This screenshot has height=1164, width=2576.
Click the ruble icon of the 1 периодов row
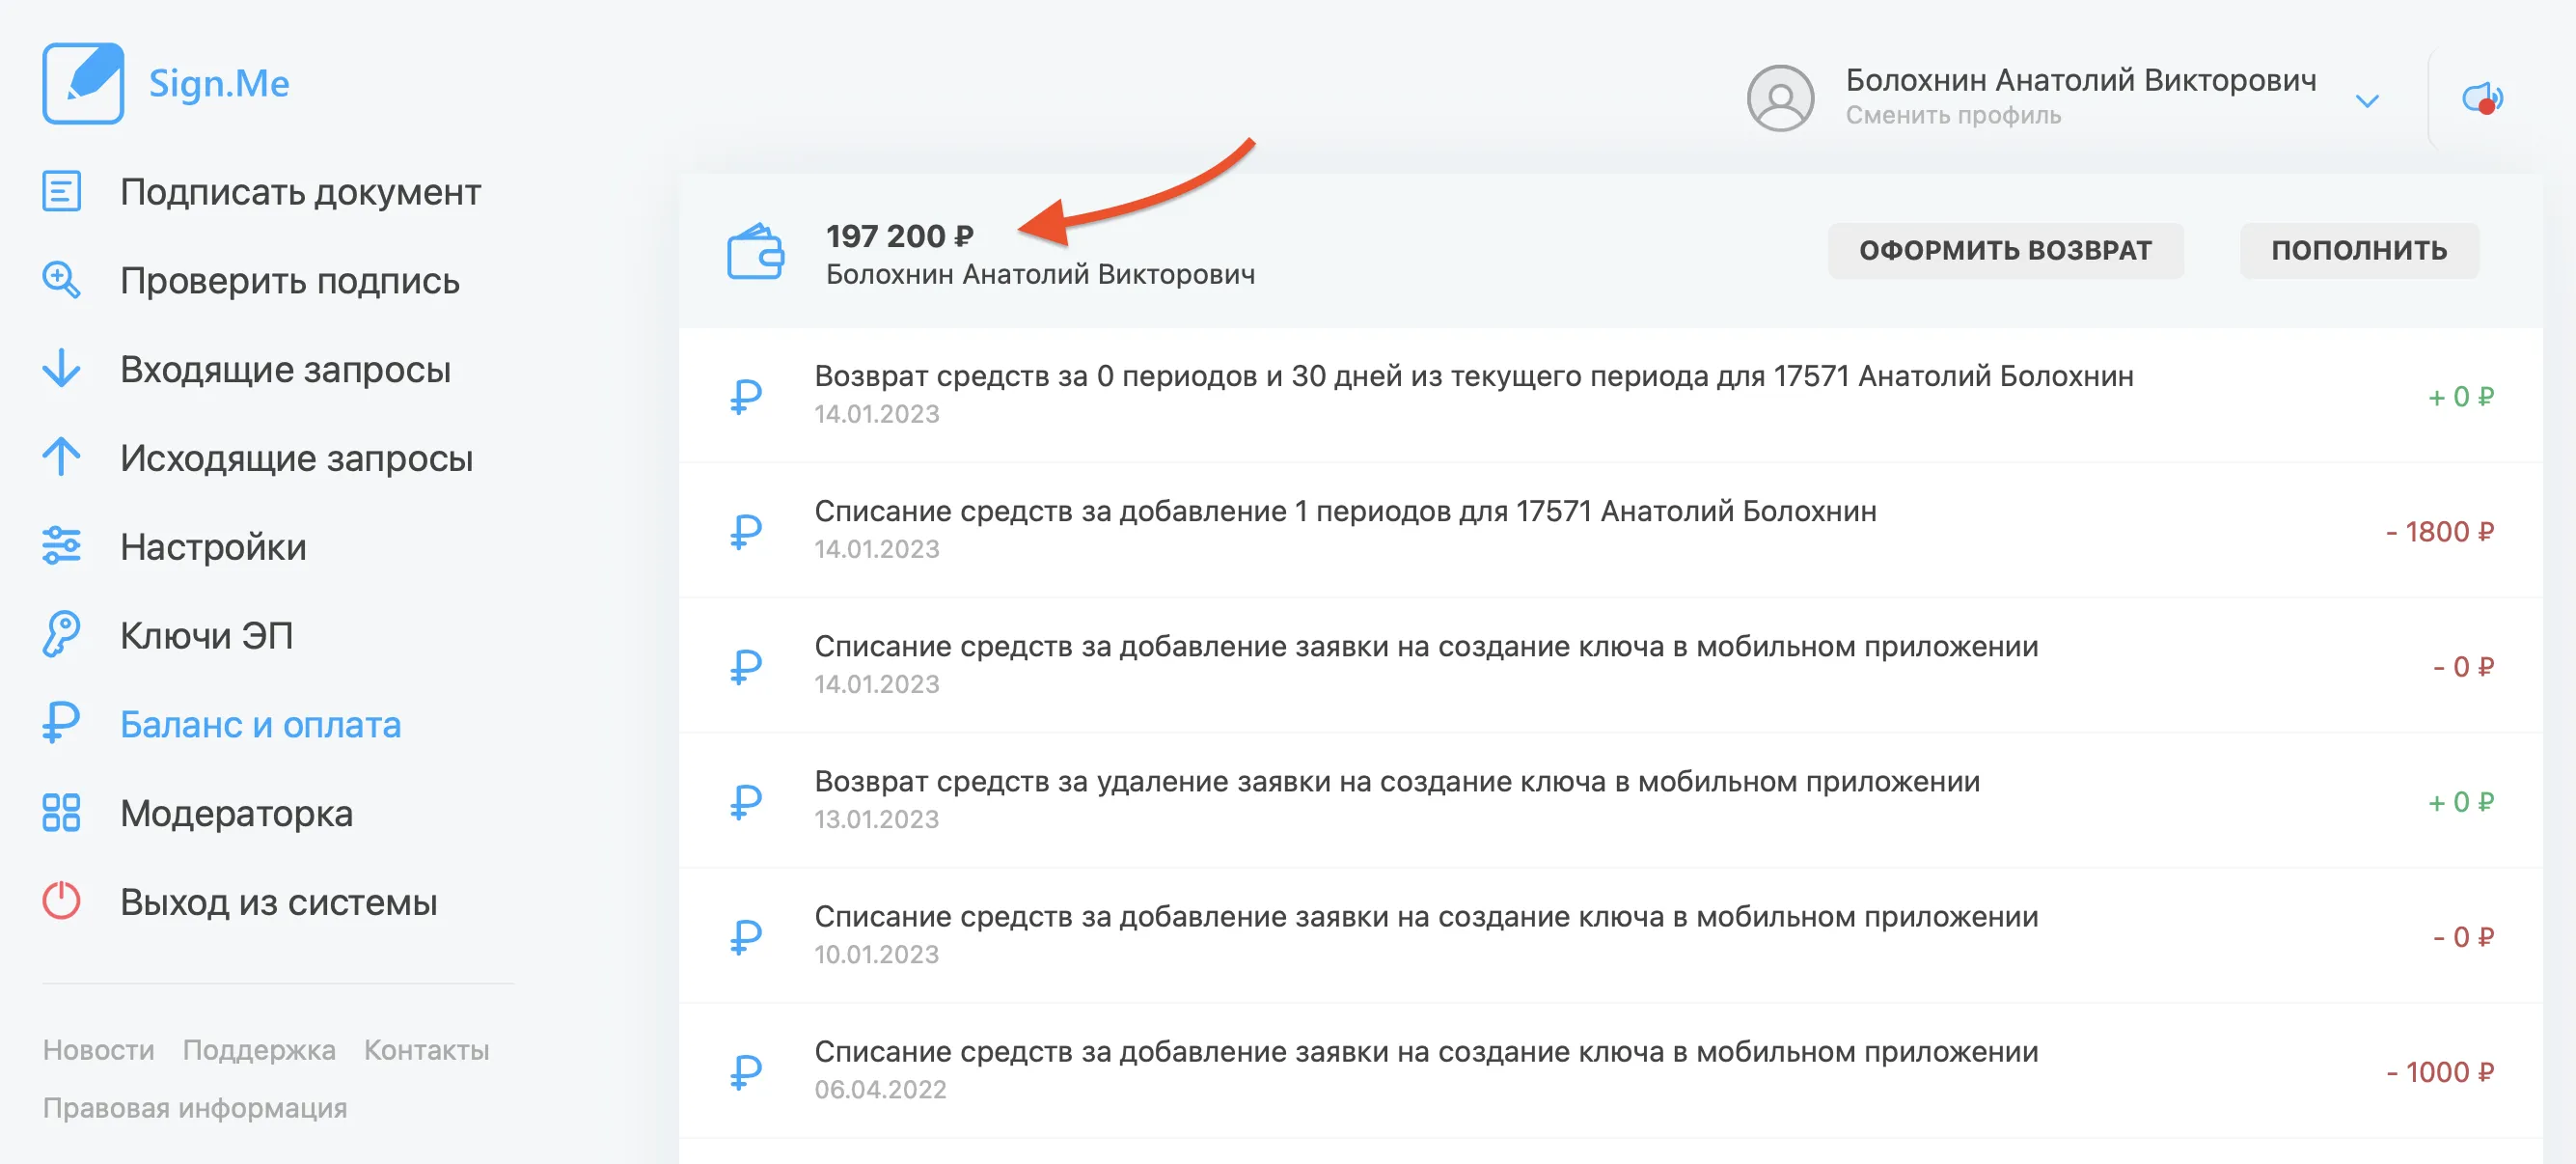click(x=745, y=531)
